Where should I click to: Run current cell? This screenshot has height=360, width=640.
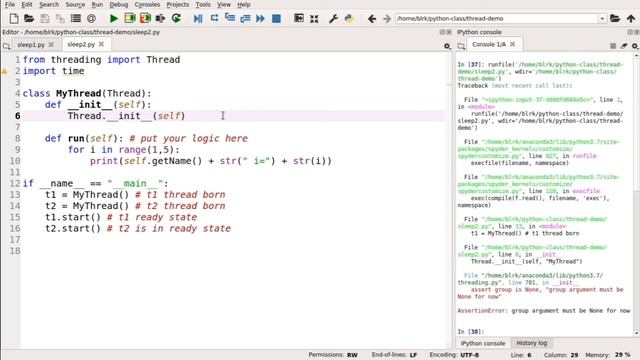point(130,18)
